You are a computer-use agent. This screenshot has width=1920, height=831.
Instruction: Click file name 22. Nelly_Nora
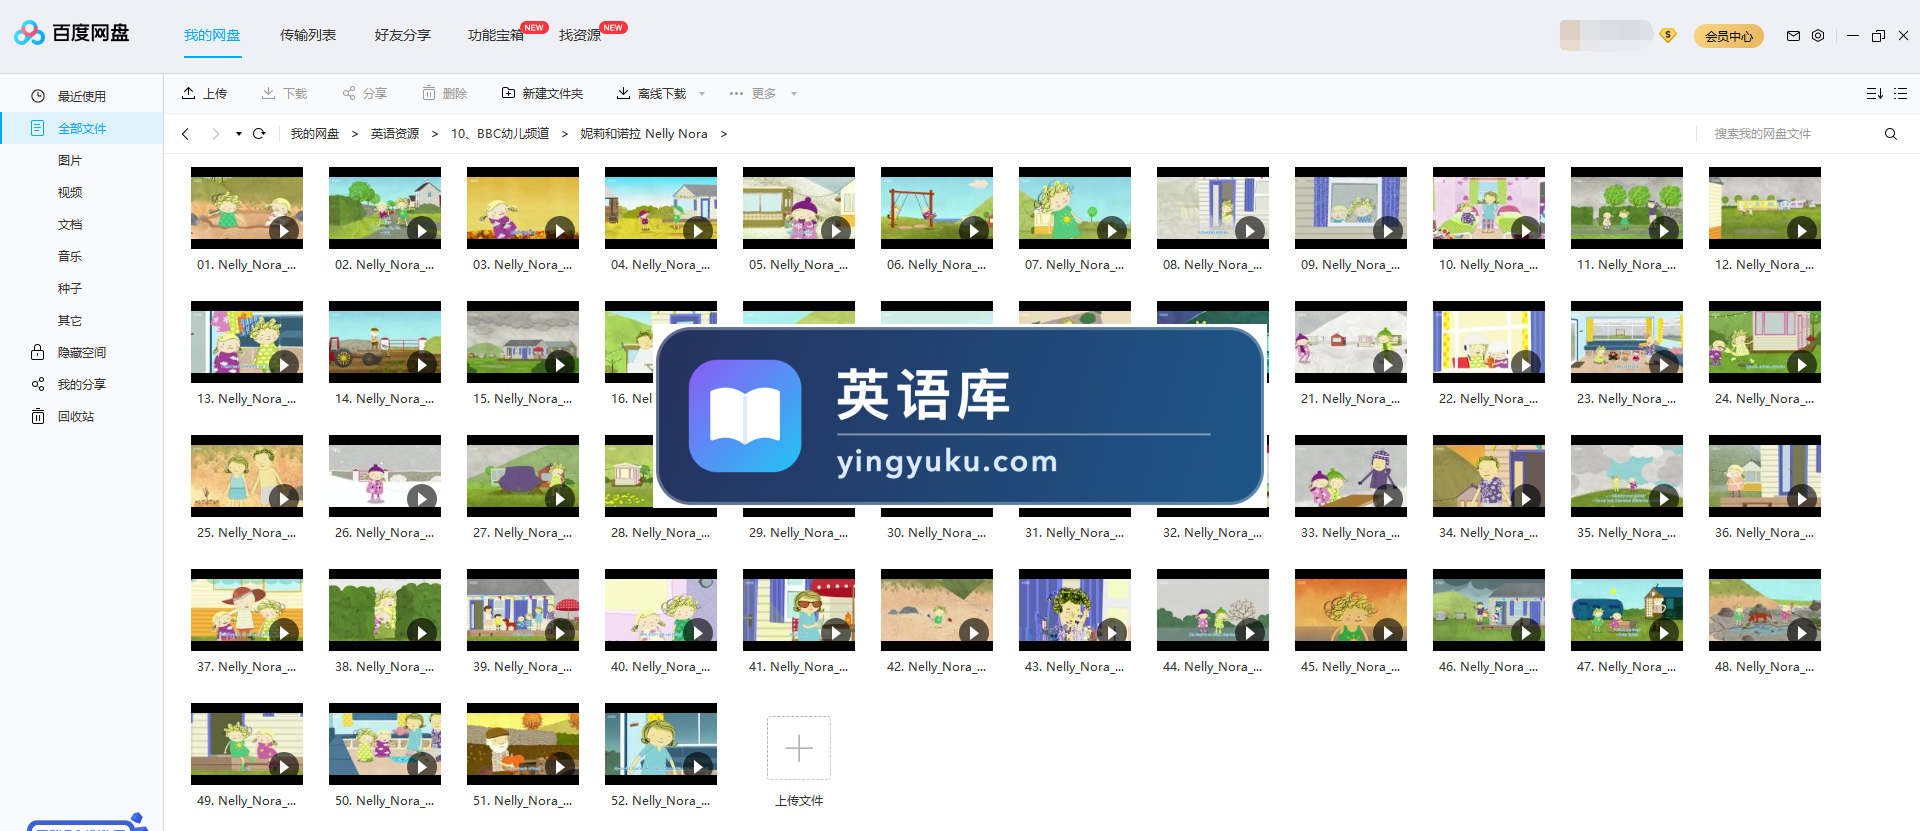click(1489, 399)
